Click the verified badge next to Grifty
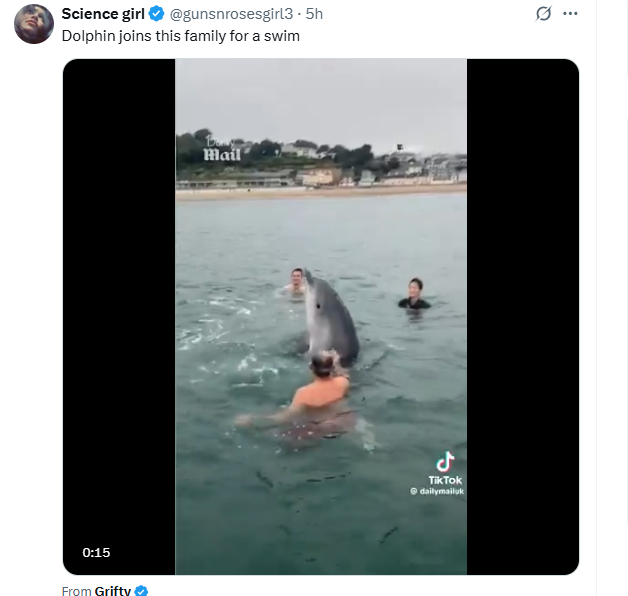The width and height of the screenshot is (628, 596). click(x=141, y=590)
